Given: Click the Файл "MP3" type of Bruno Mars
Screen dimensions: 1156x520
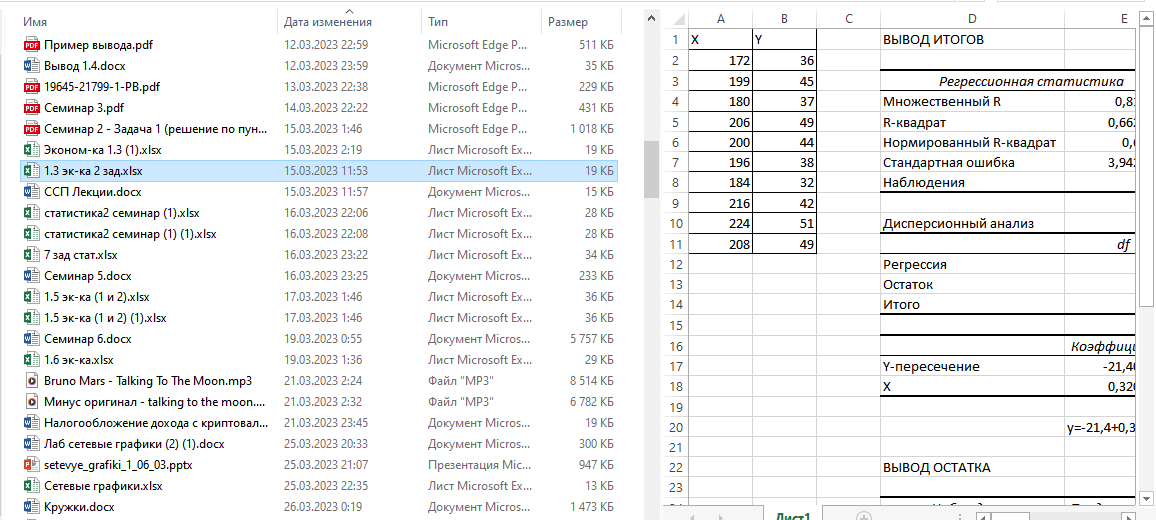Looking at the screenshot, I should coord(461,381).
